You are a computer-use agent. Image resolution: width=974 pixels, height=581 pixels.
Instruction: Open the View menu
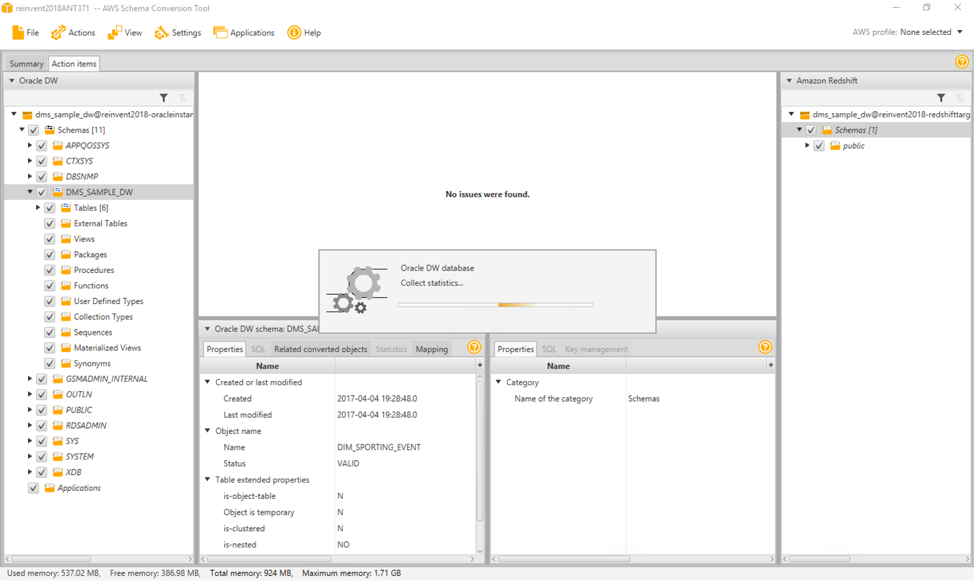pos(125,32)
